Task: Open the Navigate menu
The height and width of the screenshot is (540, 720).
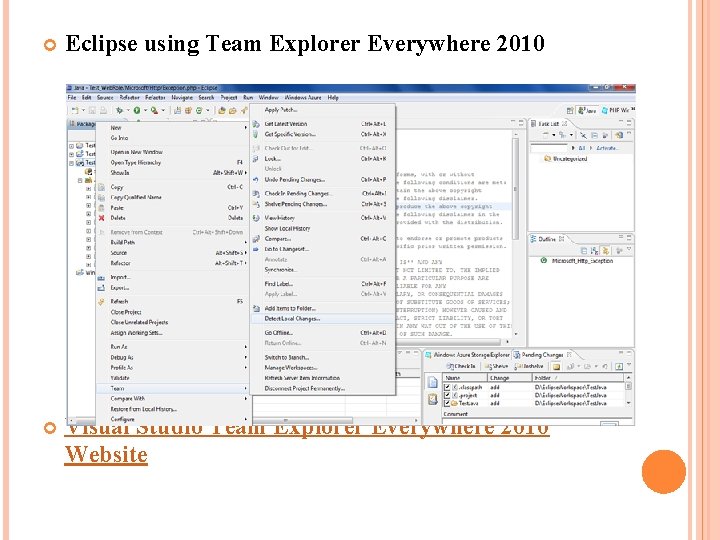Action: (182, 98)
